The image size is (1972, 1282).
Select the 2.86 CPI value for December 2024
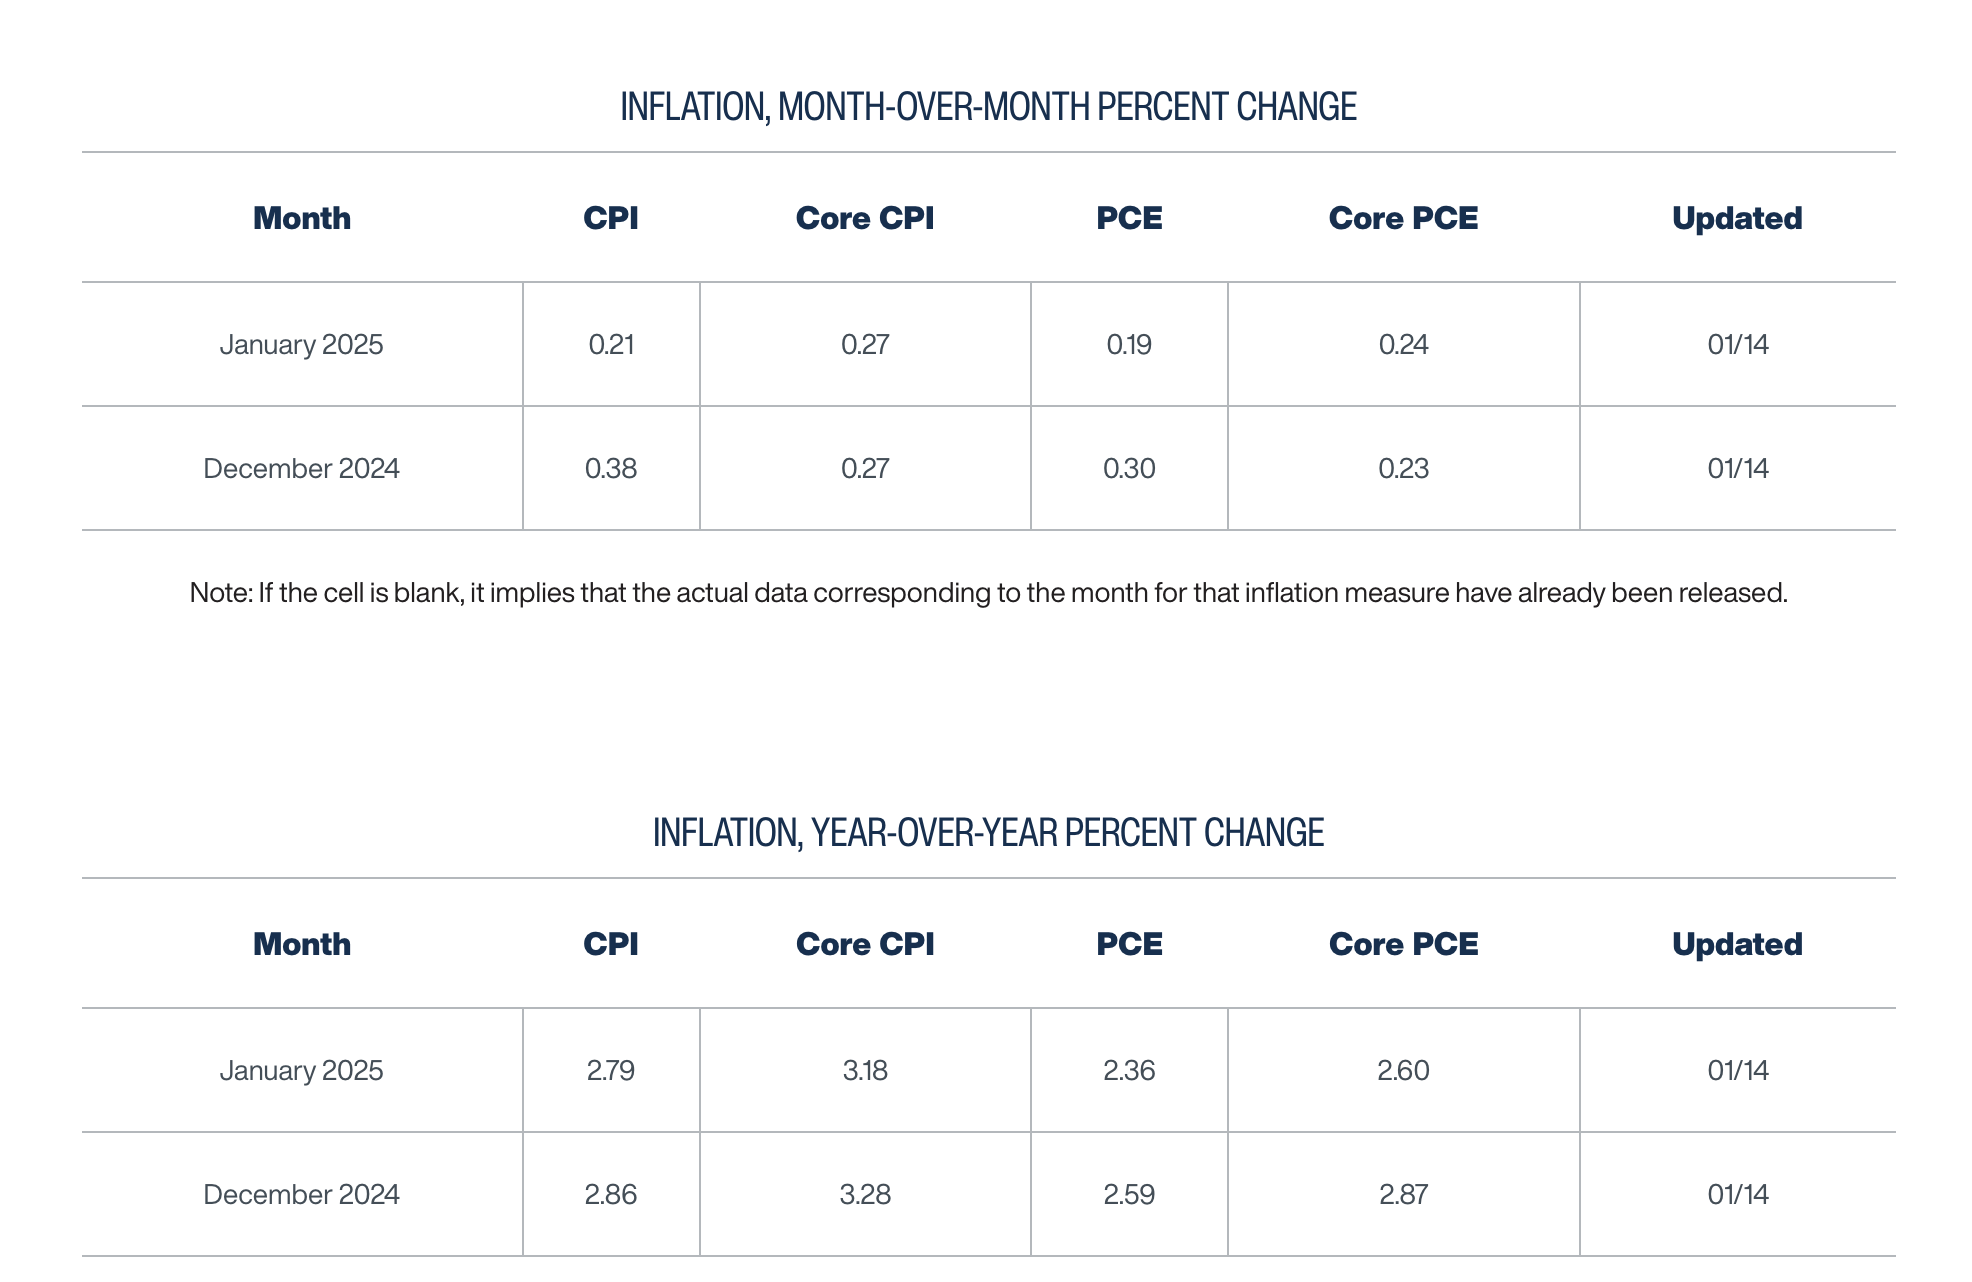(x=611, y=1195)
